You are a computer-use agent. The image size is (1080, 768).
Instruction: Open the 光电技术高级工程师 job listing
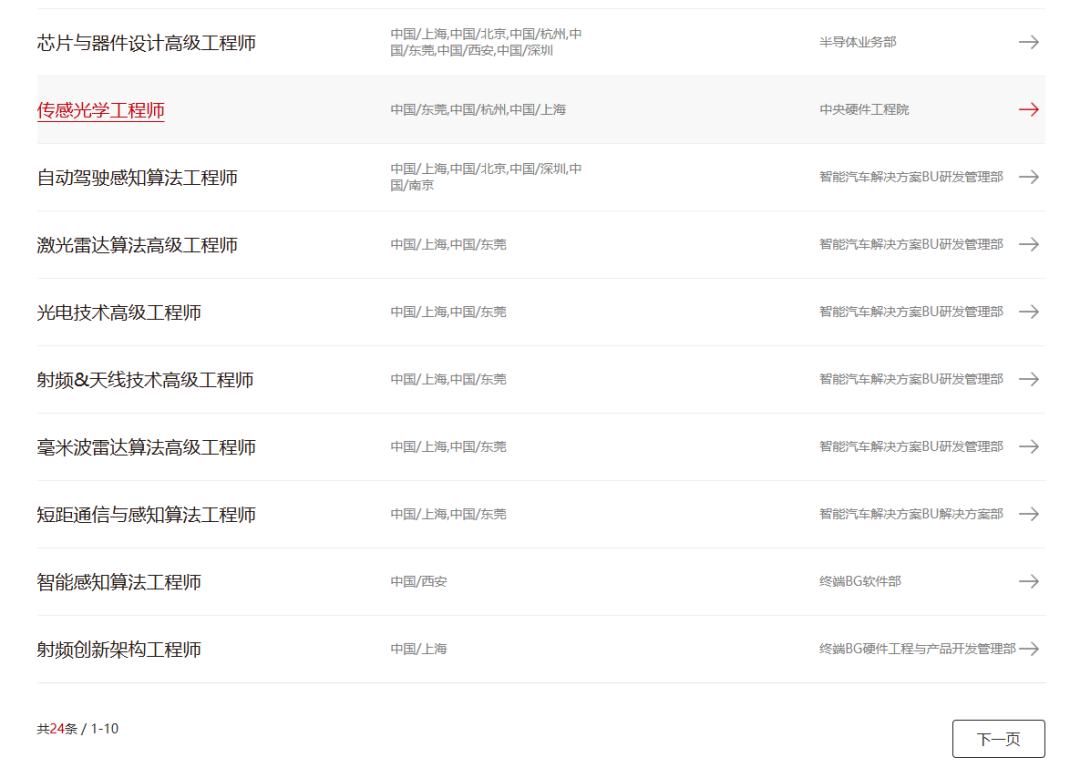[x=118, y=313]
